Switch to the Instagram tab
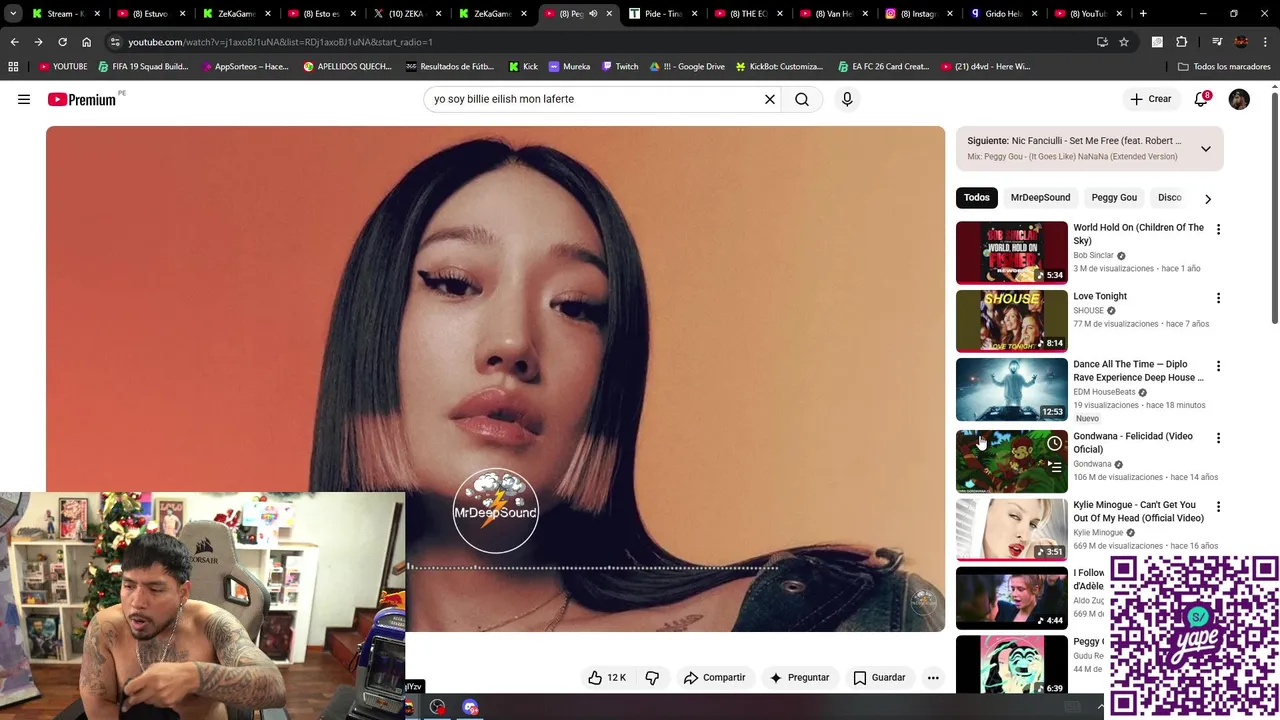The height and width of the screenshot is (720, 1280). (920, 14)
